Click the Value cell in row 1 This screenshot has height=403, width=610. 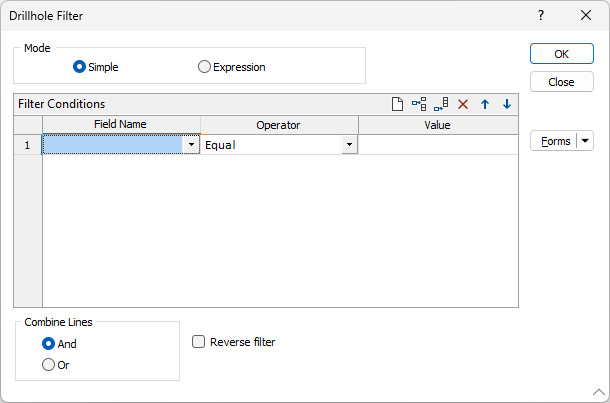point(438,145)
